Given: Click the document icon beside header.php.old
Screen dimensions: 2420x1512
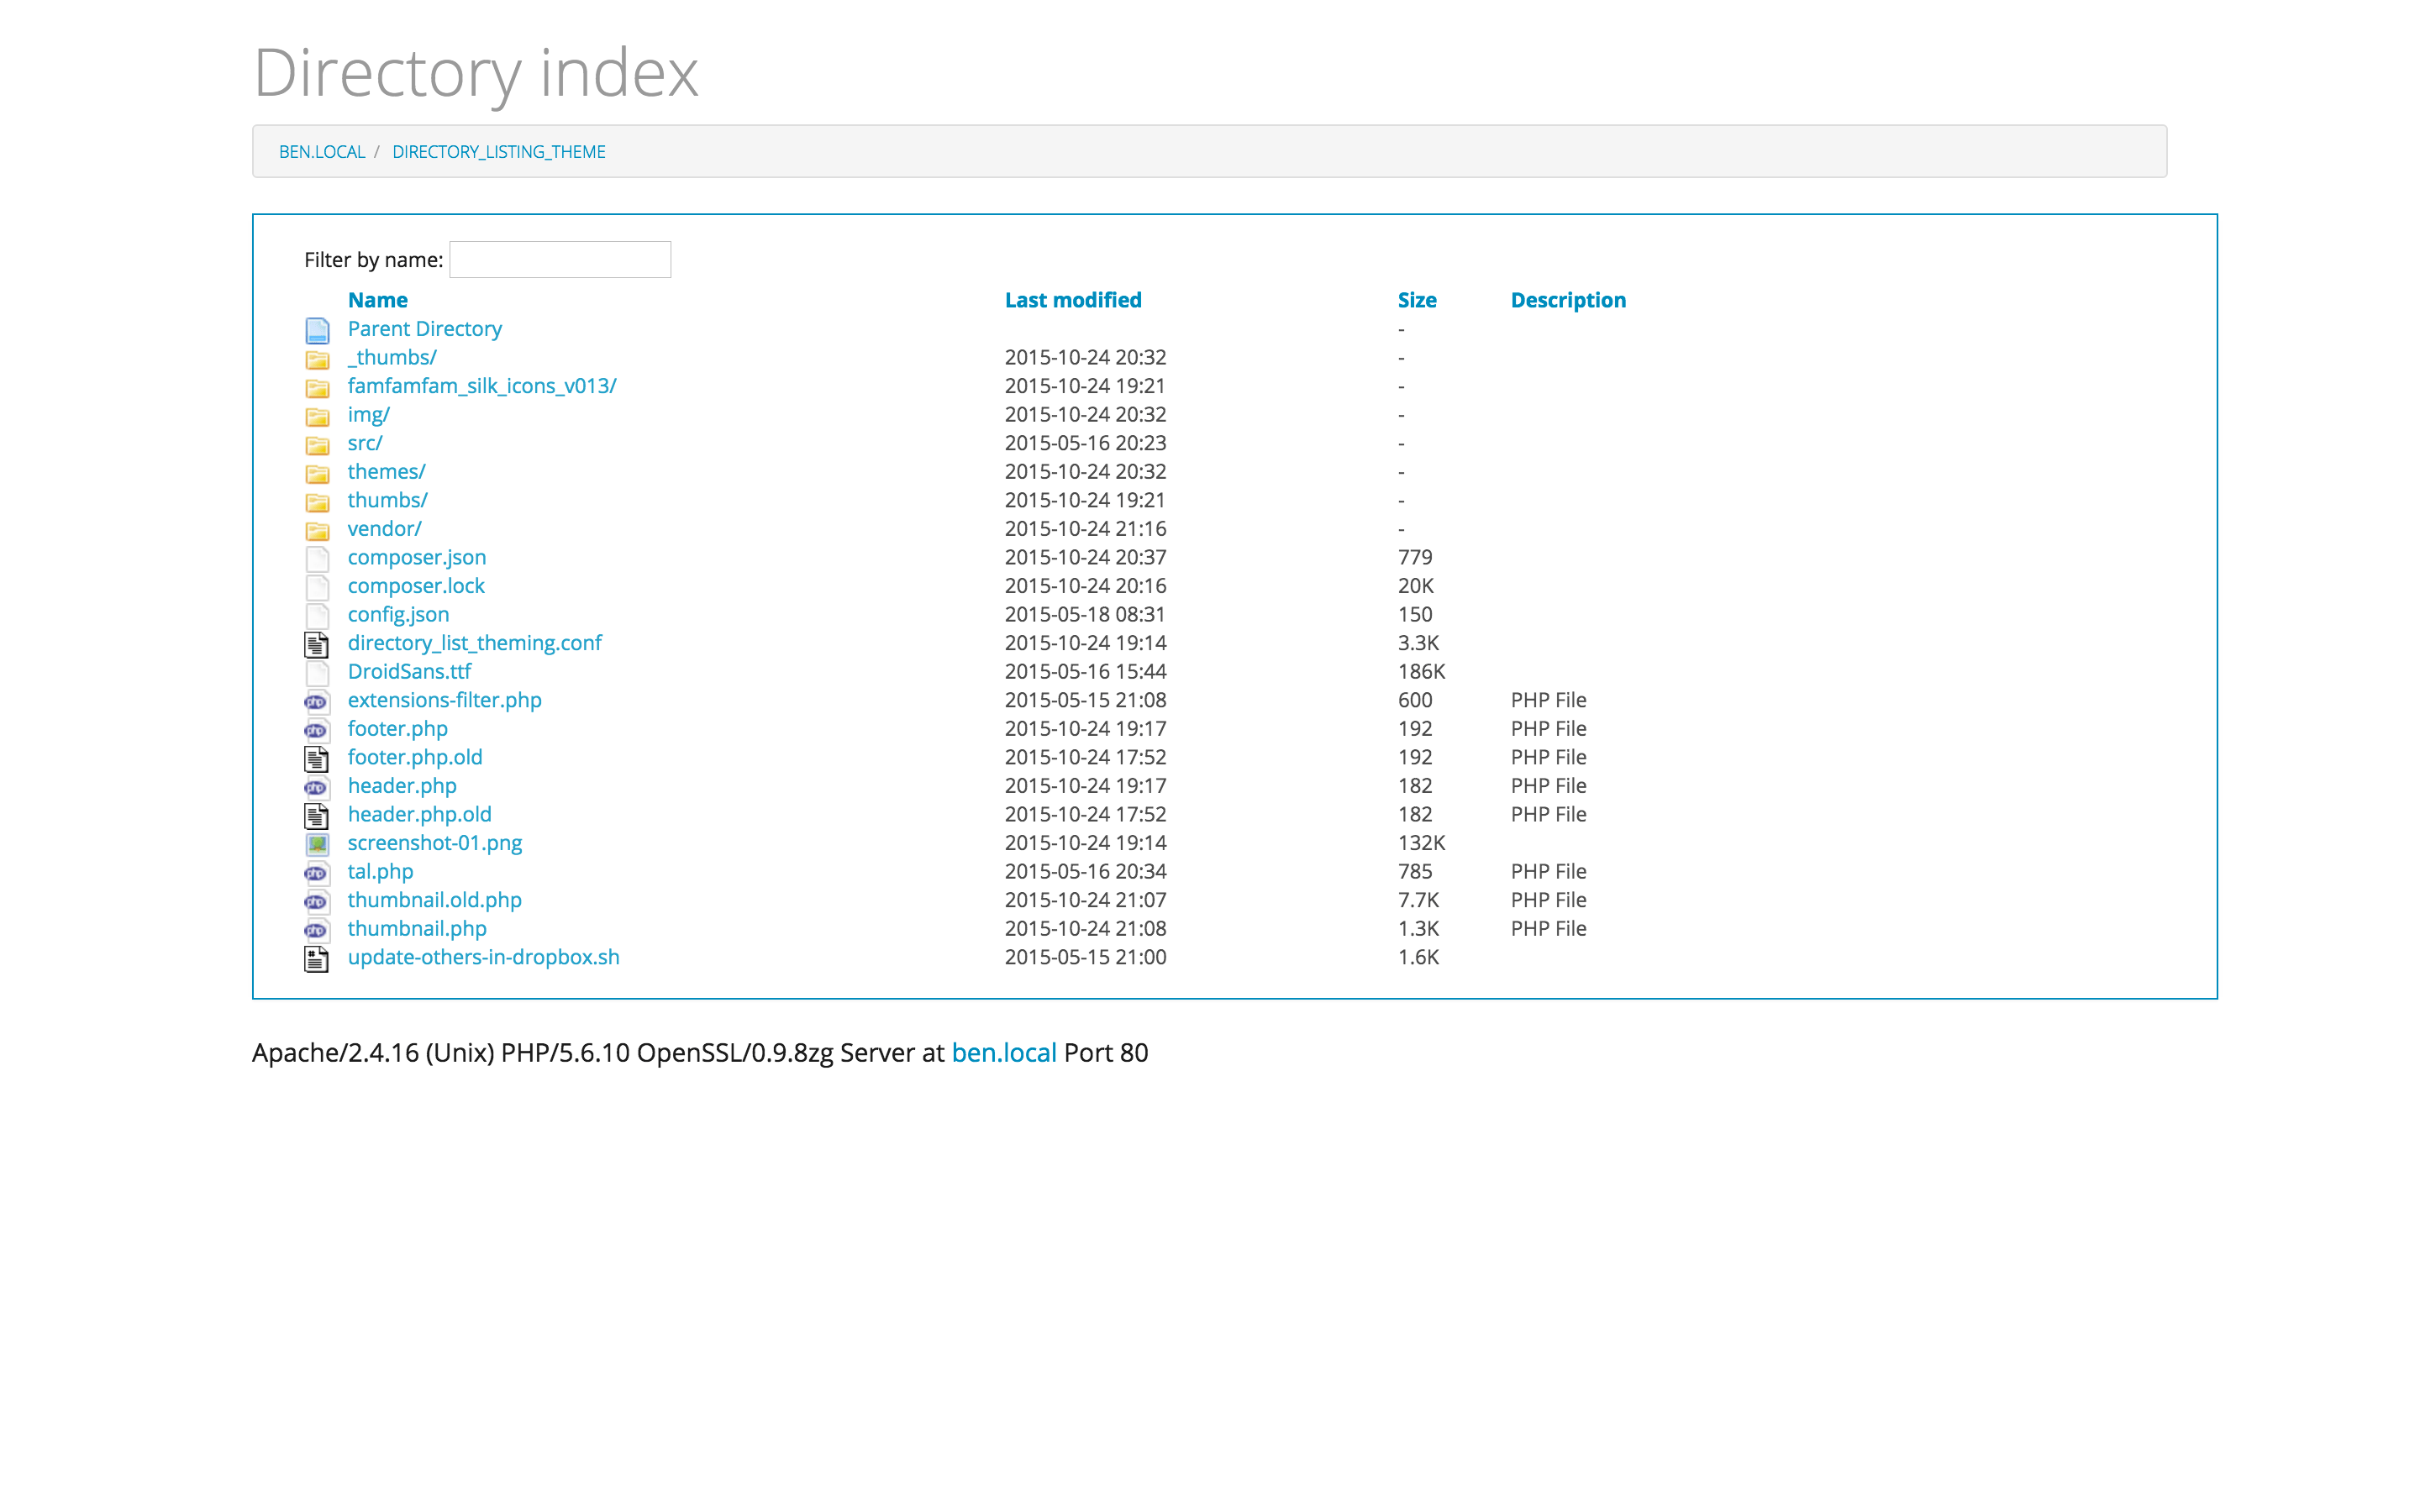Looking at the screenshot, I should [x=317, y=815].
